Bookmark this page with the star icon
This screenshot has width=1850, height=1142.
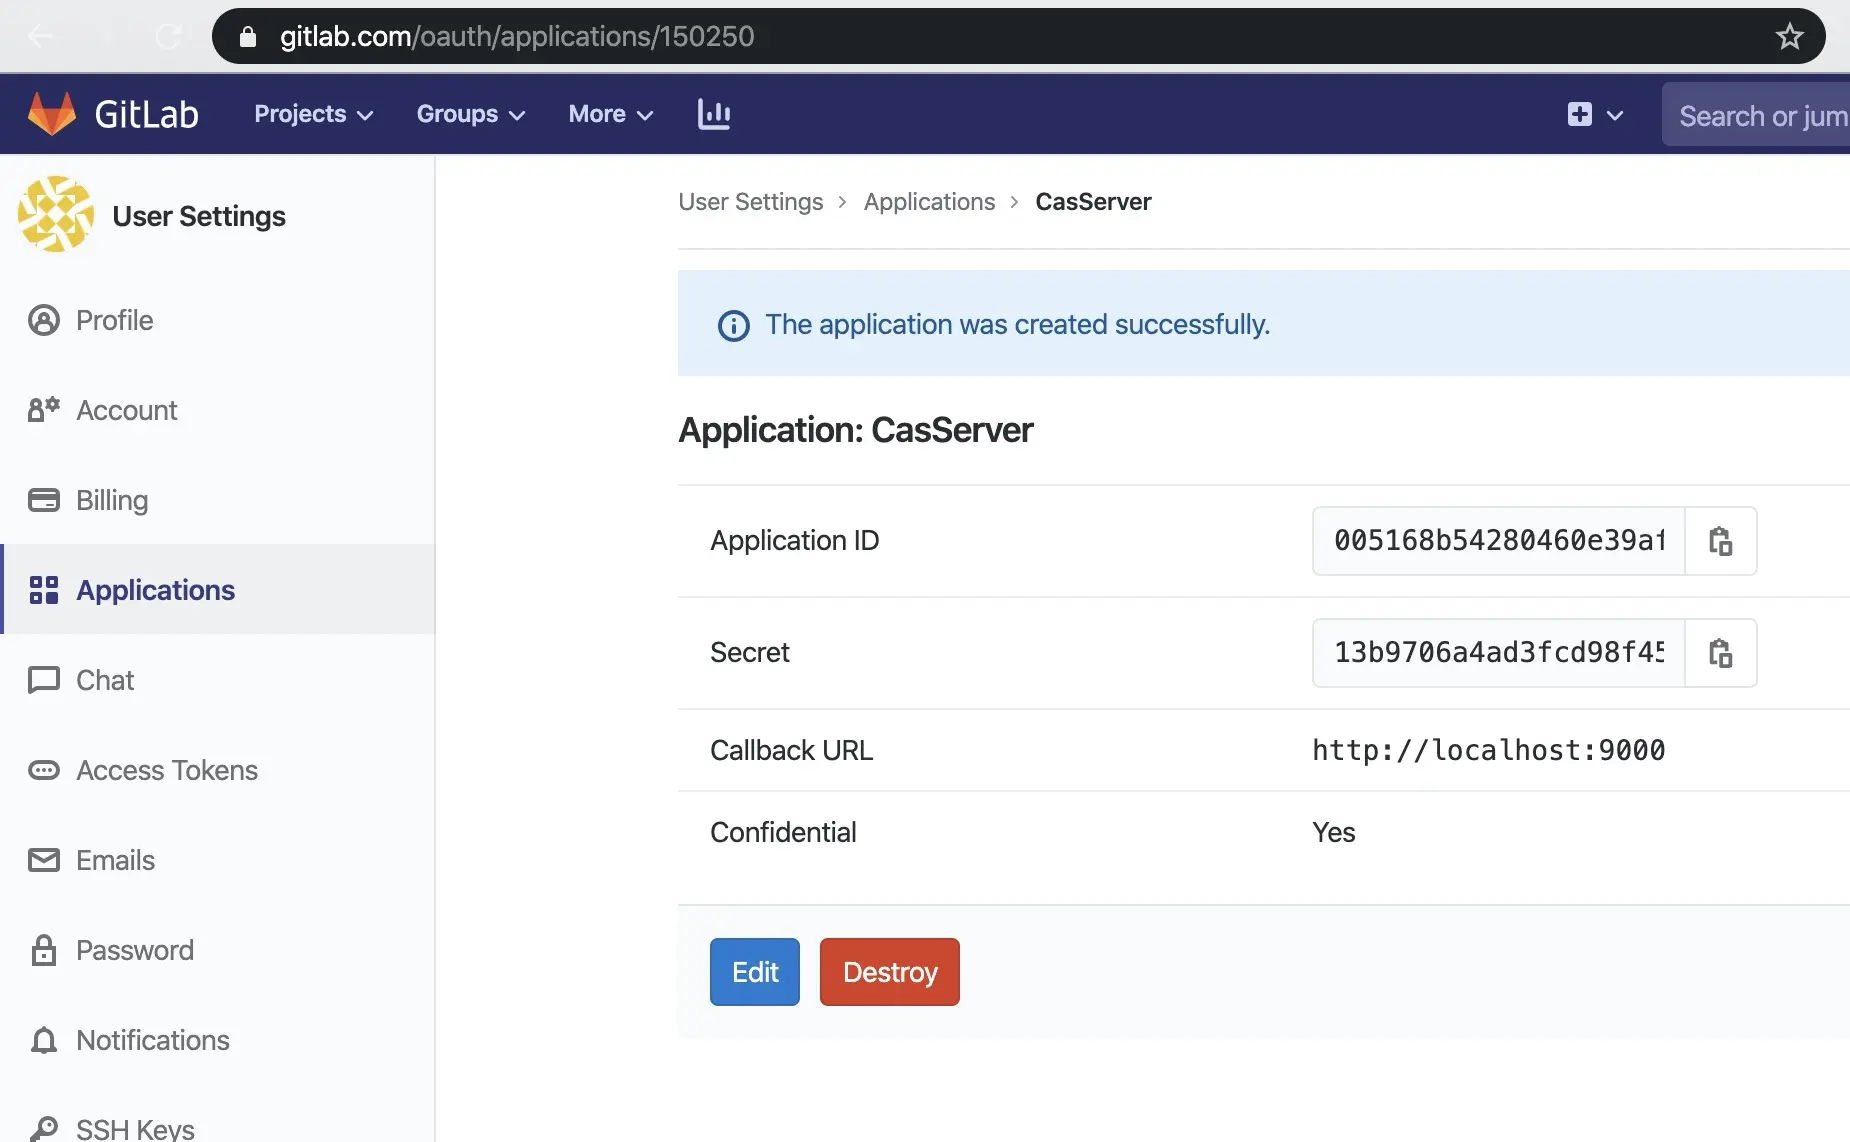(x=1789, y=37)
